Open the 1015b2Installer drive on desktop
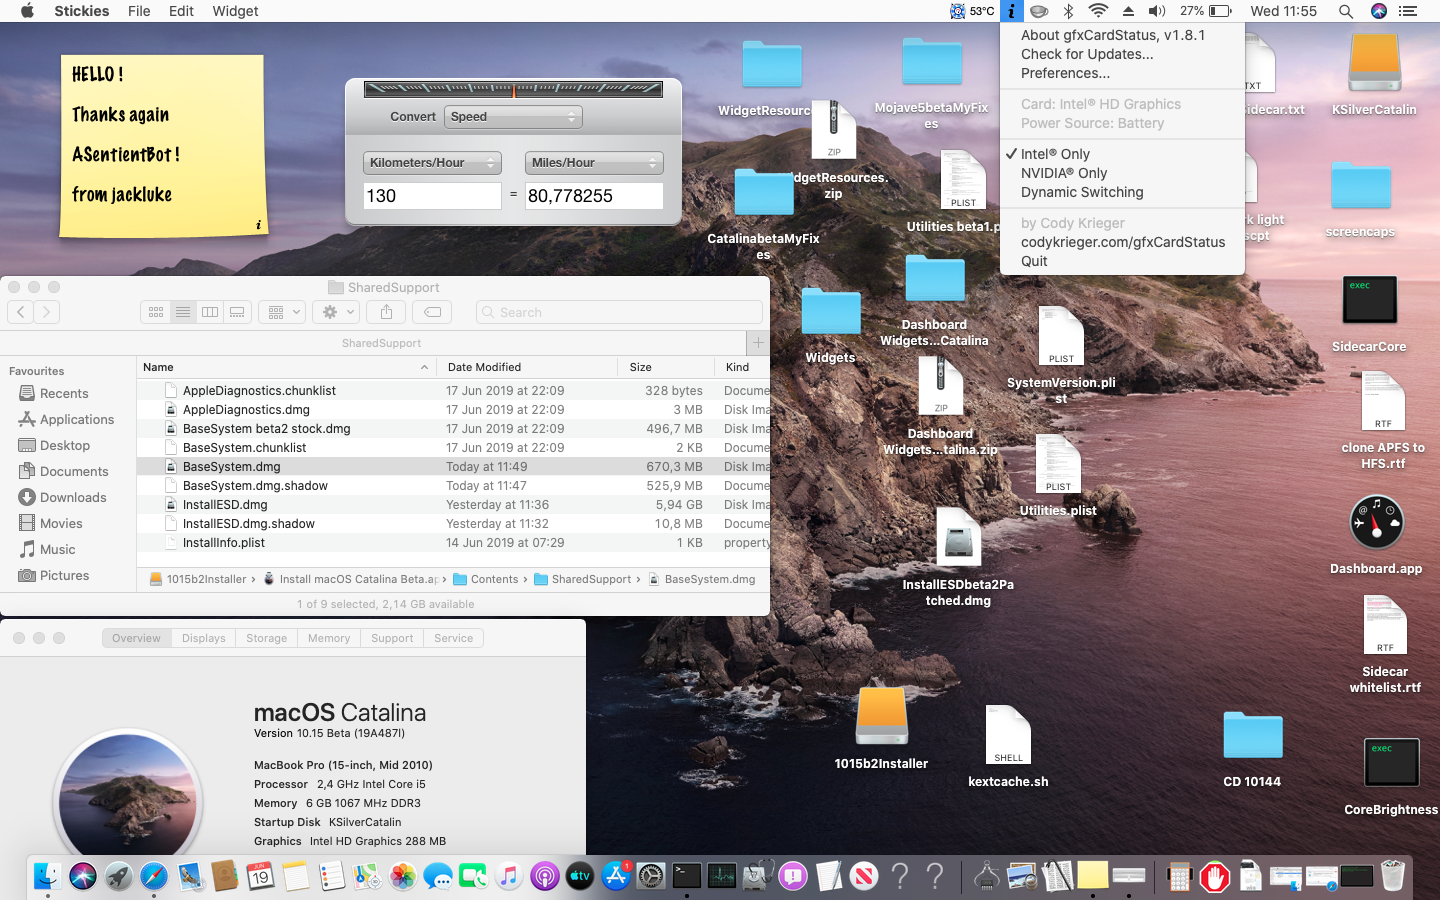 coord(881,716)
